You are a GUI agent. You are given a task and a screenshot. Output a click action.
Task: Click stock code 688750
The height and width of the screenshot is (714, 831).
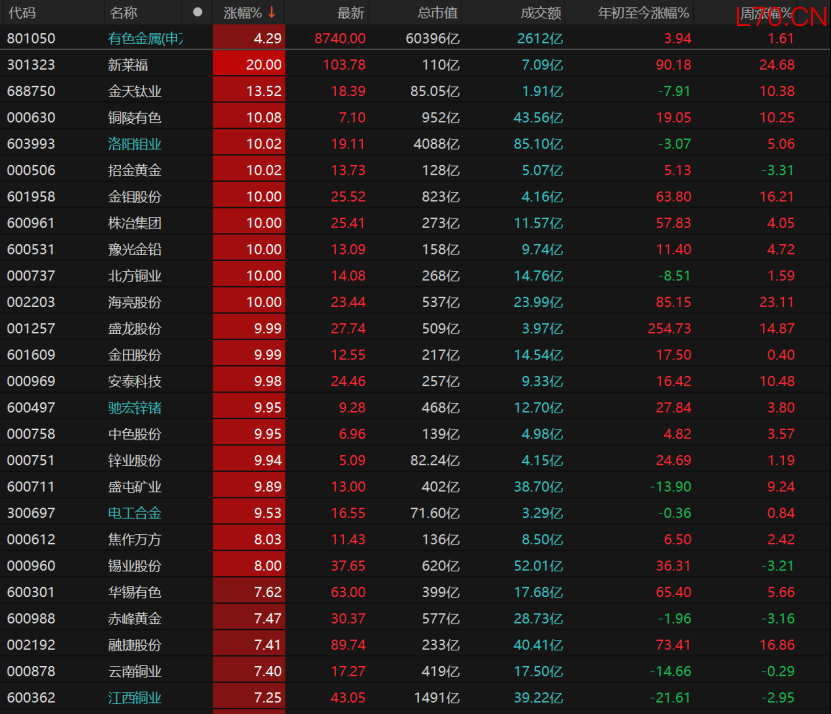tap(31, 91)
